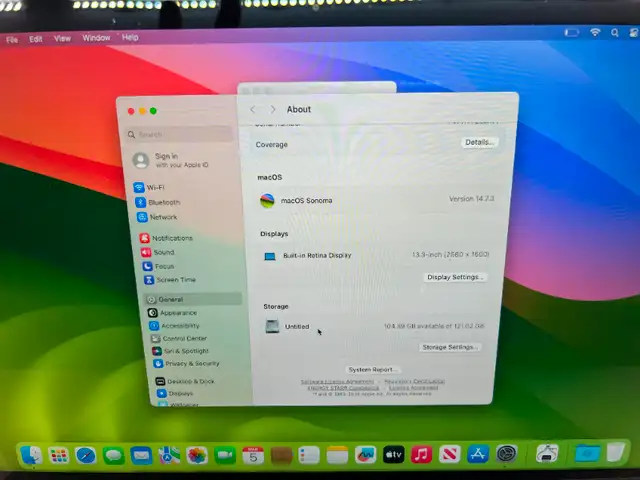Open Apple TV from the Dock
The width and height of the screenshot is (640, 480).
pyautogui.click(x=393, y=454)
